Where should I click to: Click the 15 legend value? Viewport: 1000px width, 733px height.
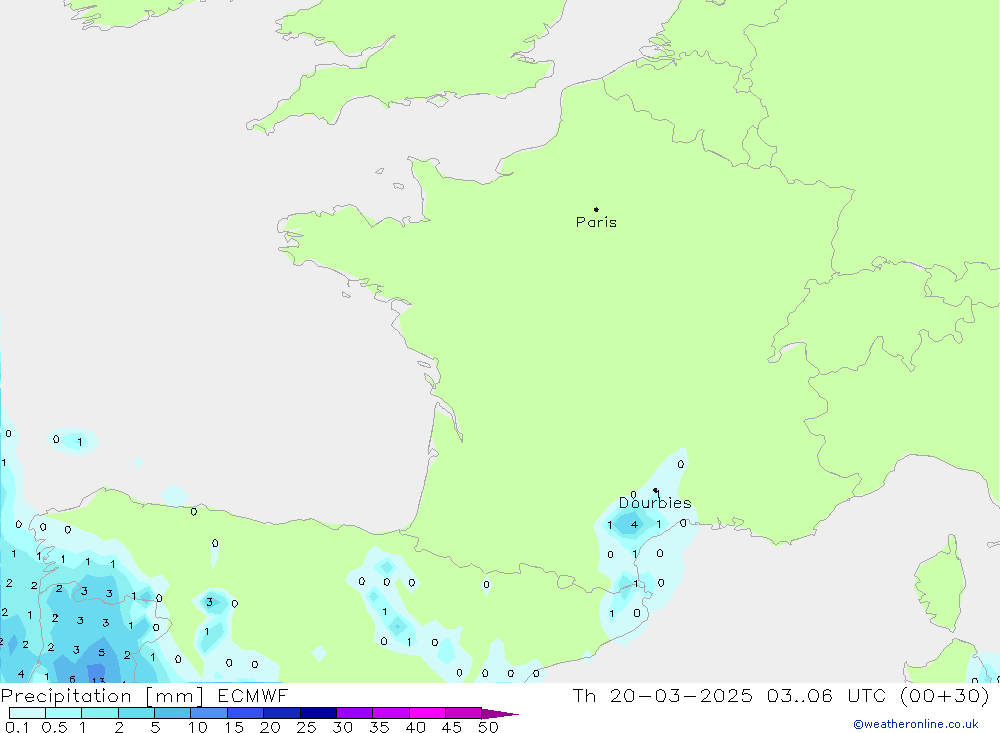[233, 727]
